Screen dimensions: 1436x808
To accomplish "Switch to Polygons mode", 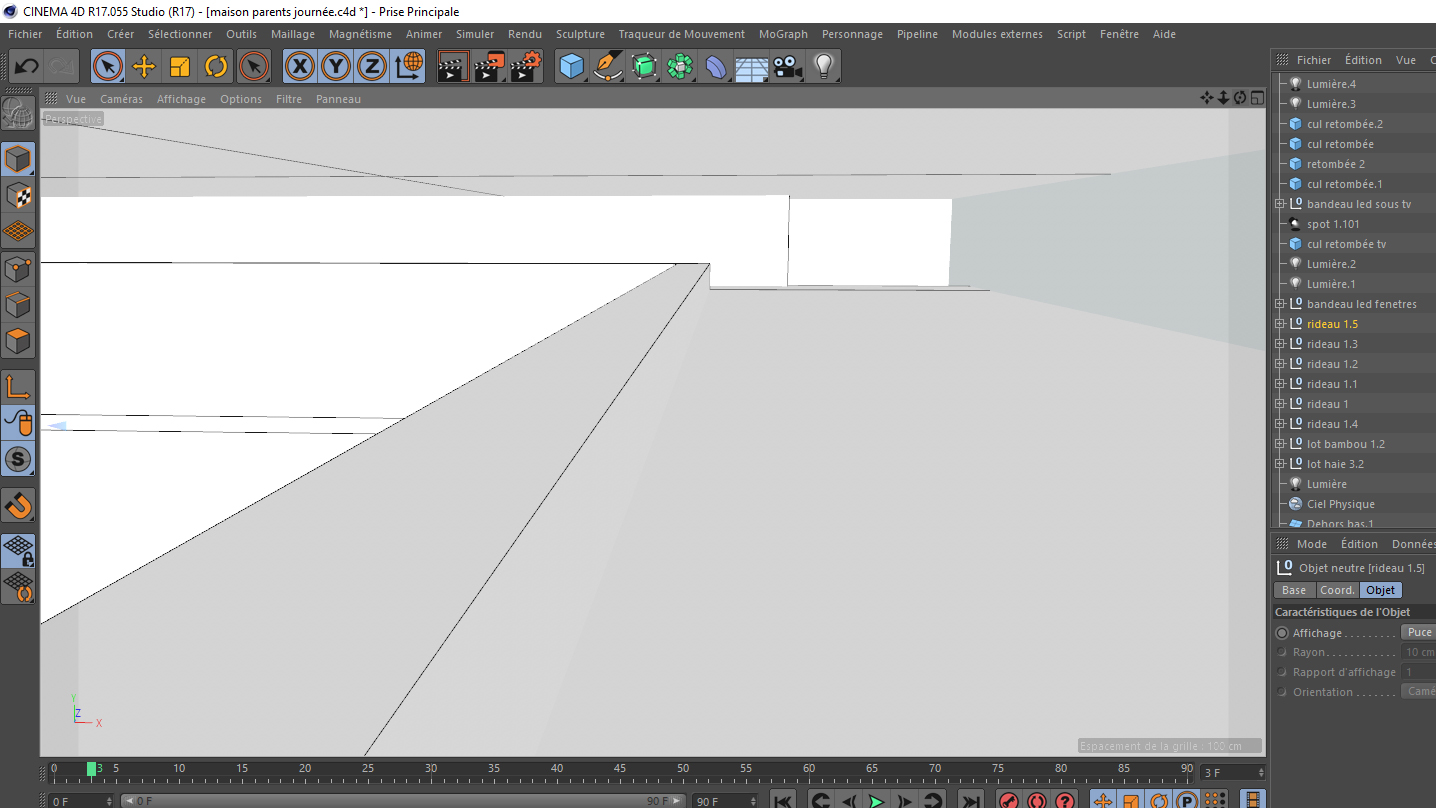I will (x=18, y=341).
